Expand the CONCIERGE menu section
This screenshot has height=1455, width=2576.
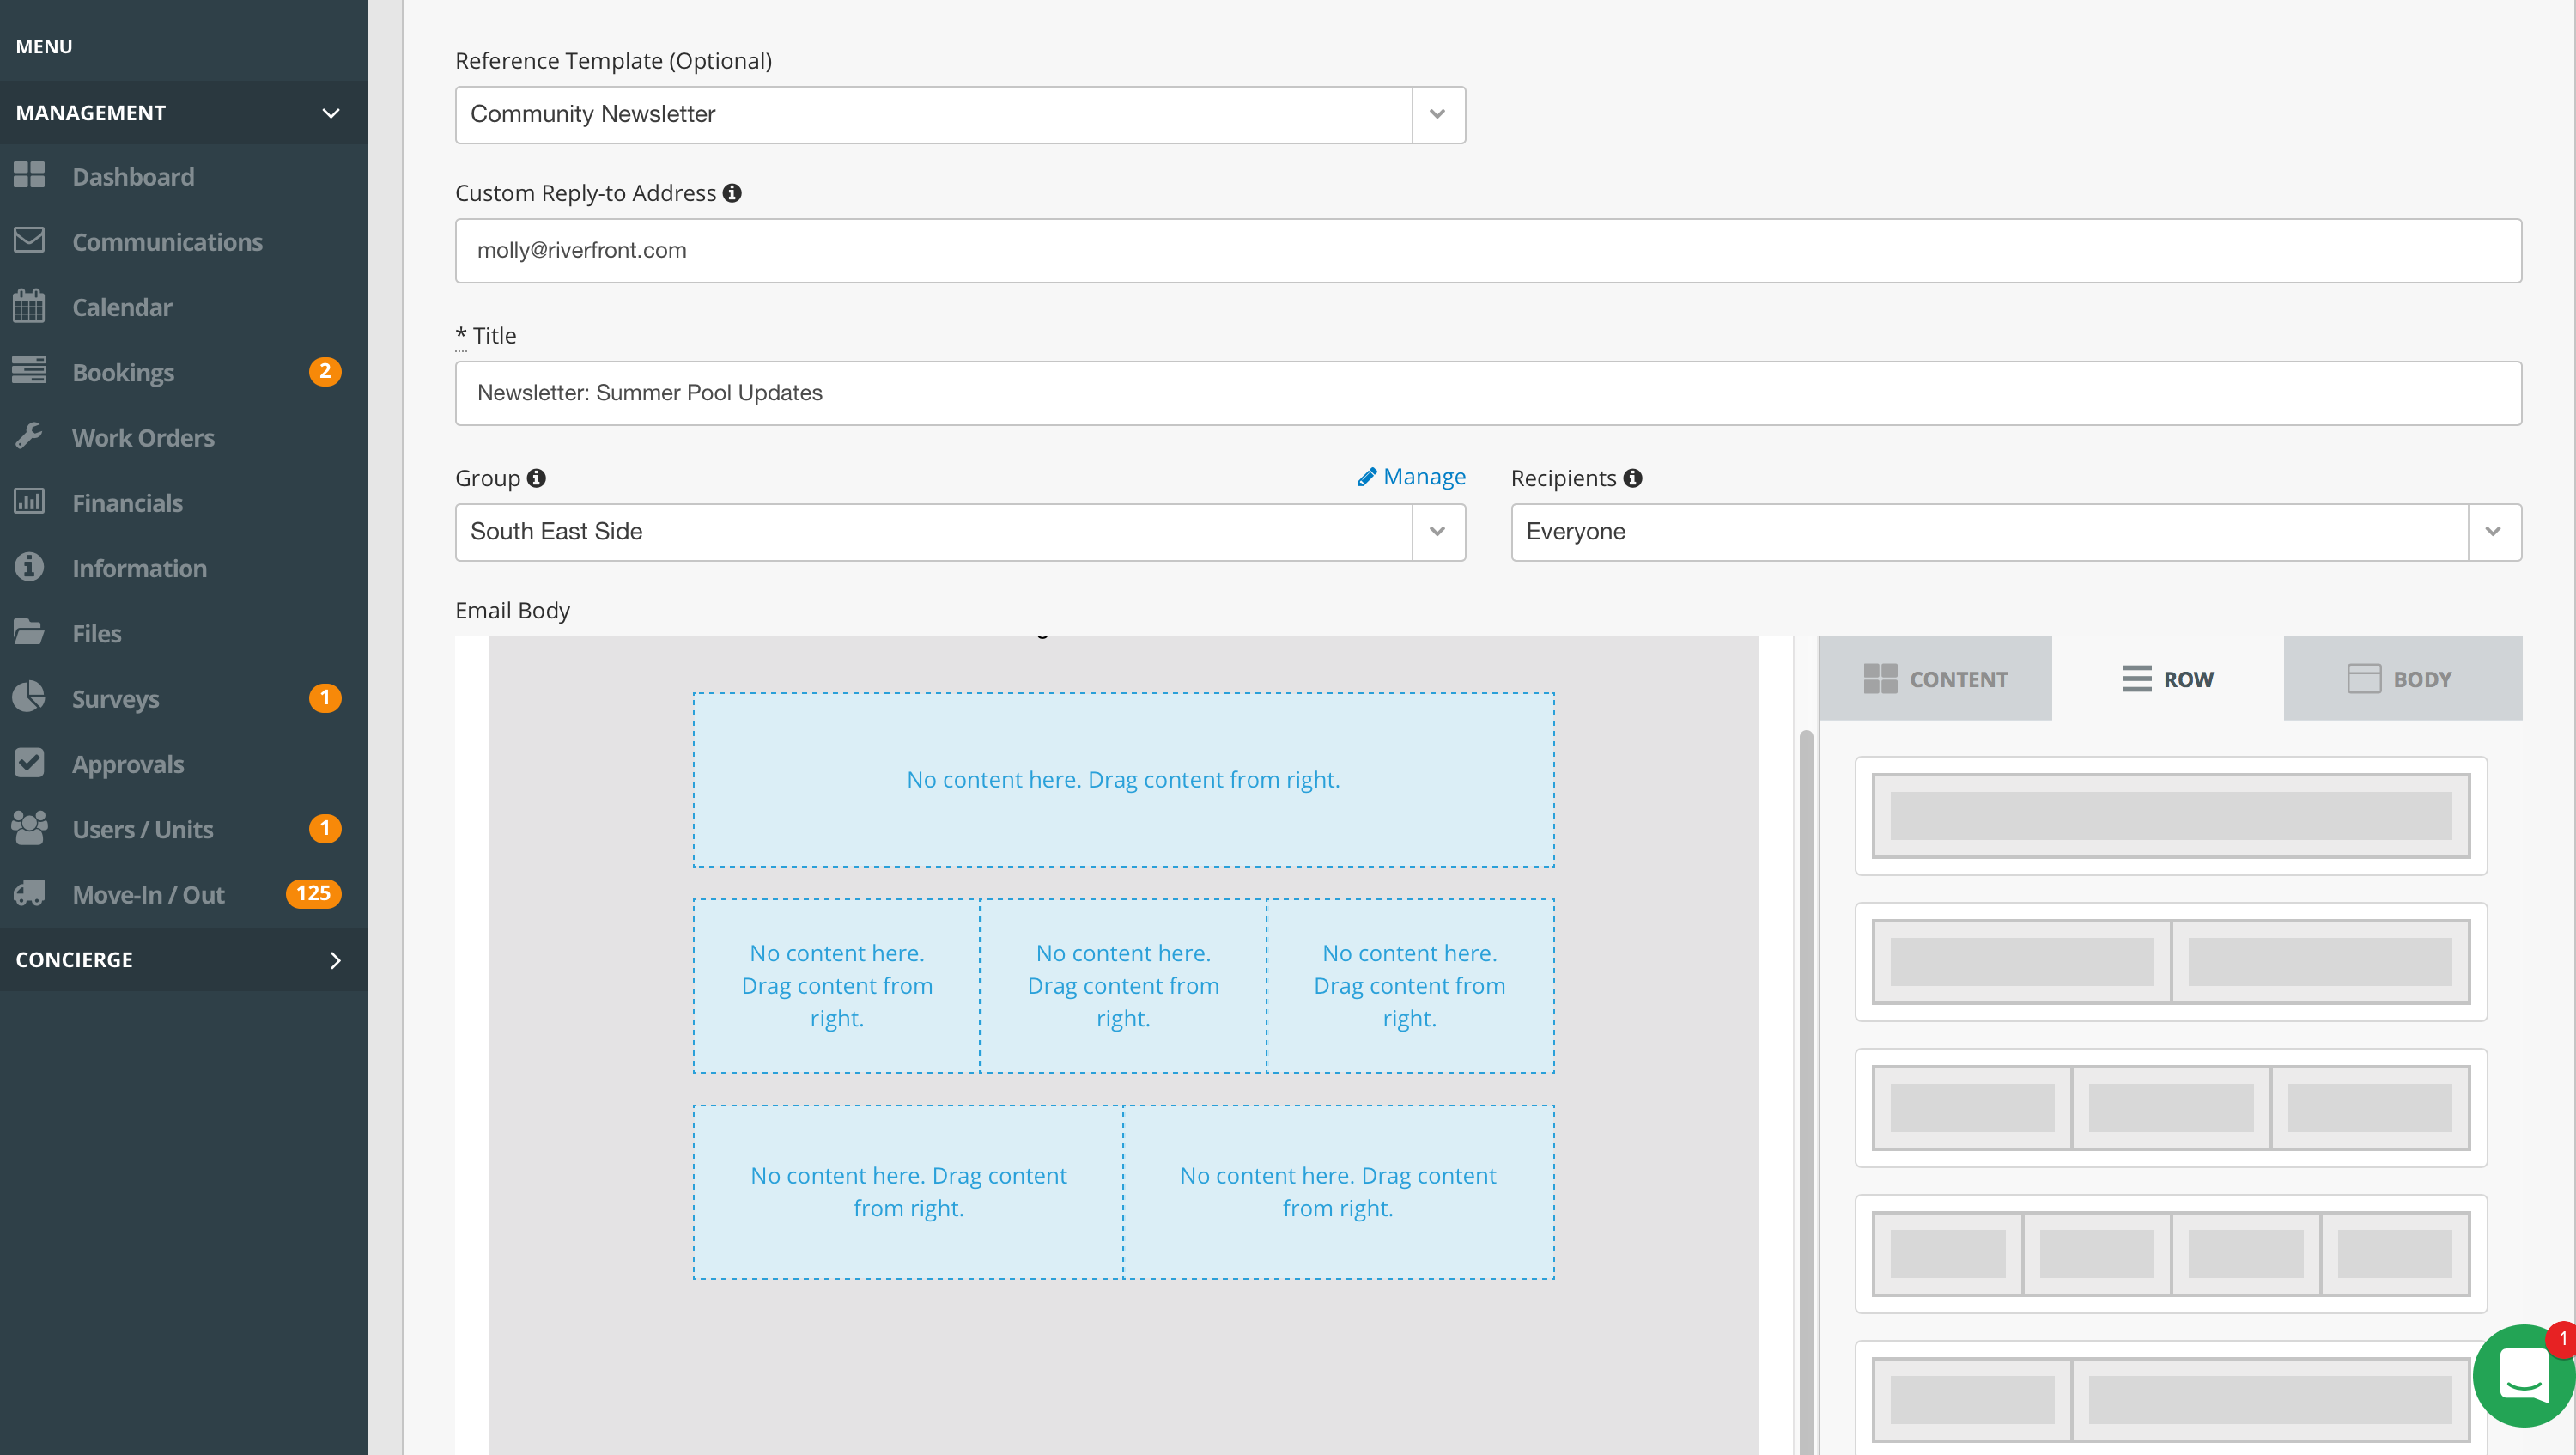tap(183, 959)
